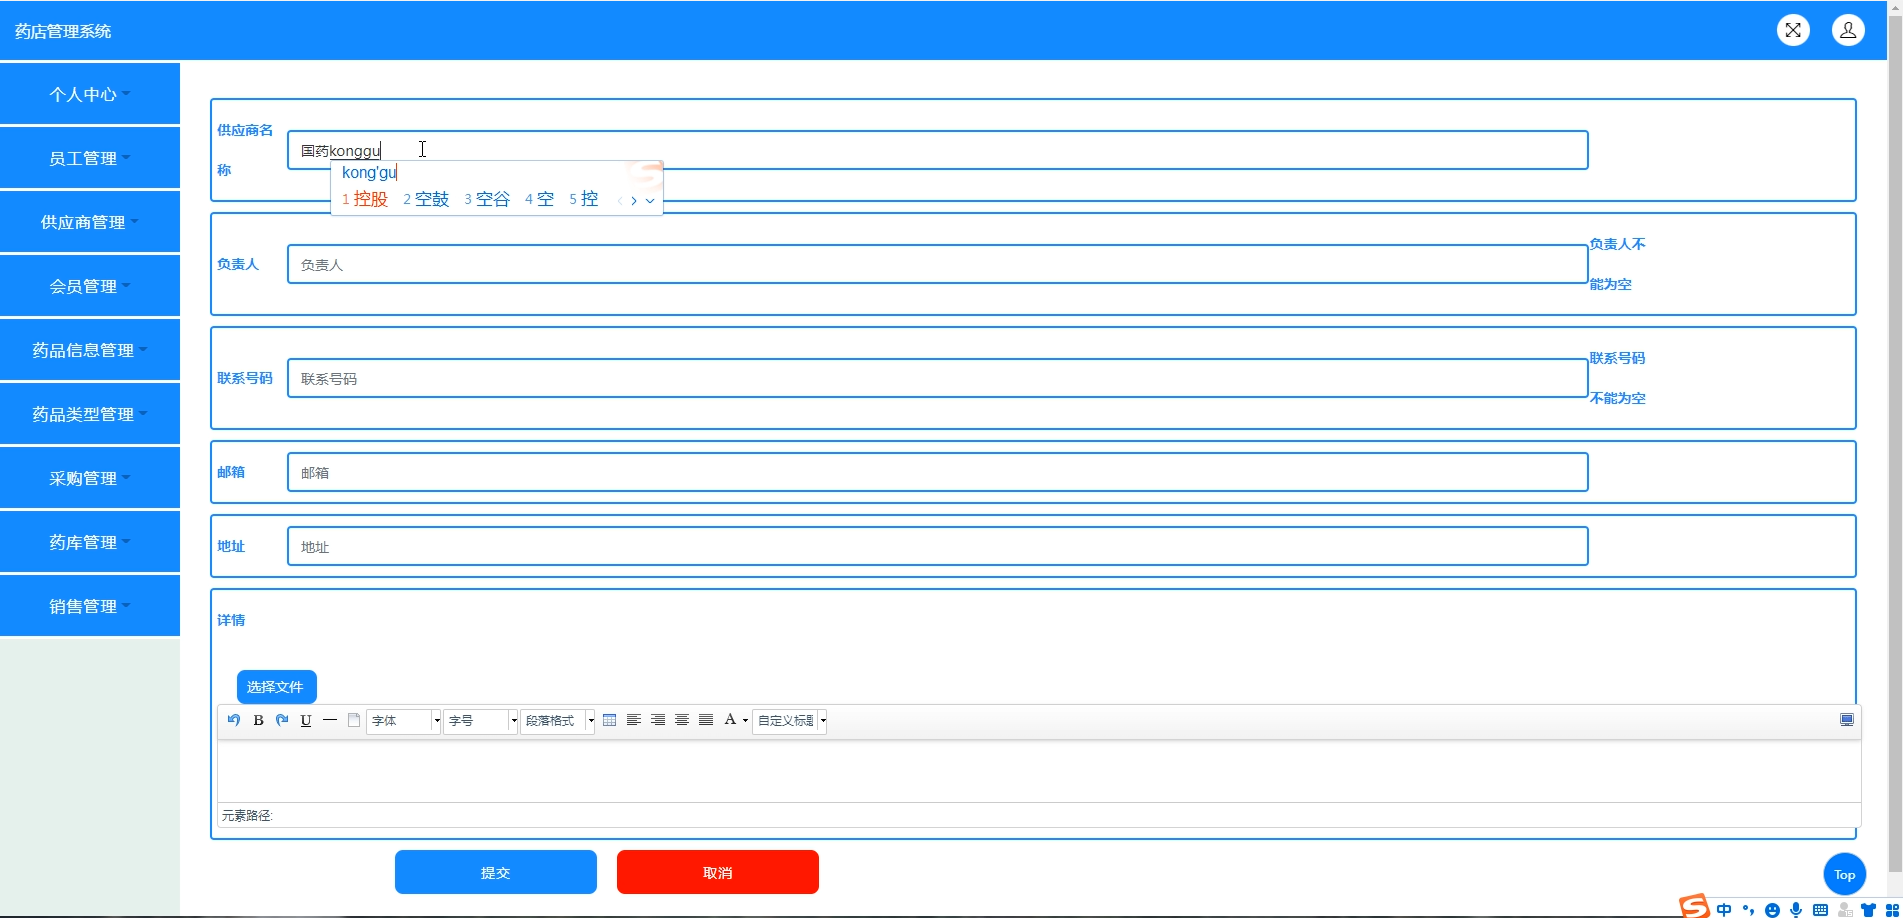The height and width of the screenshot is (918, 1903).
Task: Focus the 联系号码 input field
Action: pos(938,378)
